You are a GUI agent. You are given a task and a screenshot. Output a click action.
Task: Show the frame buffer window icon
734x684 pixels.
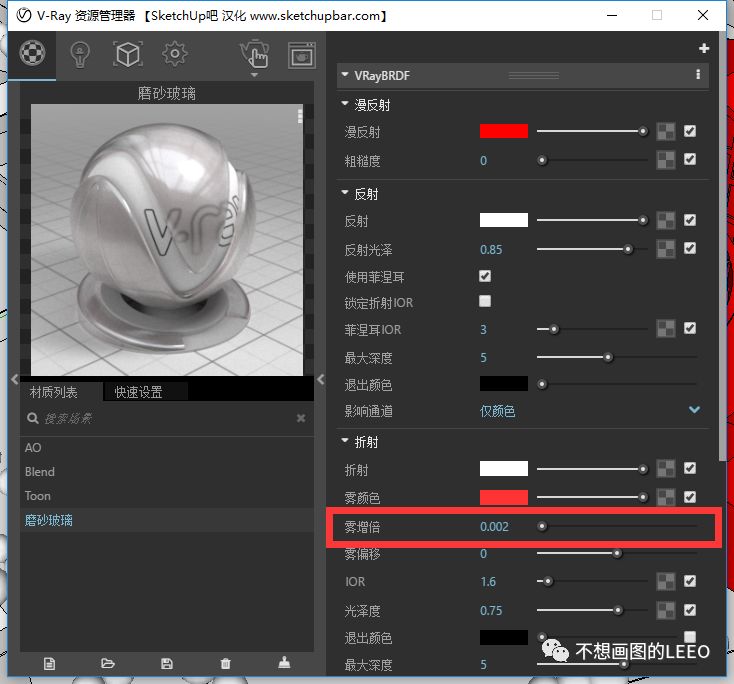[301, 55]
